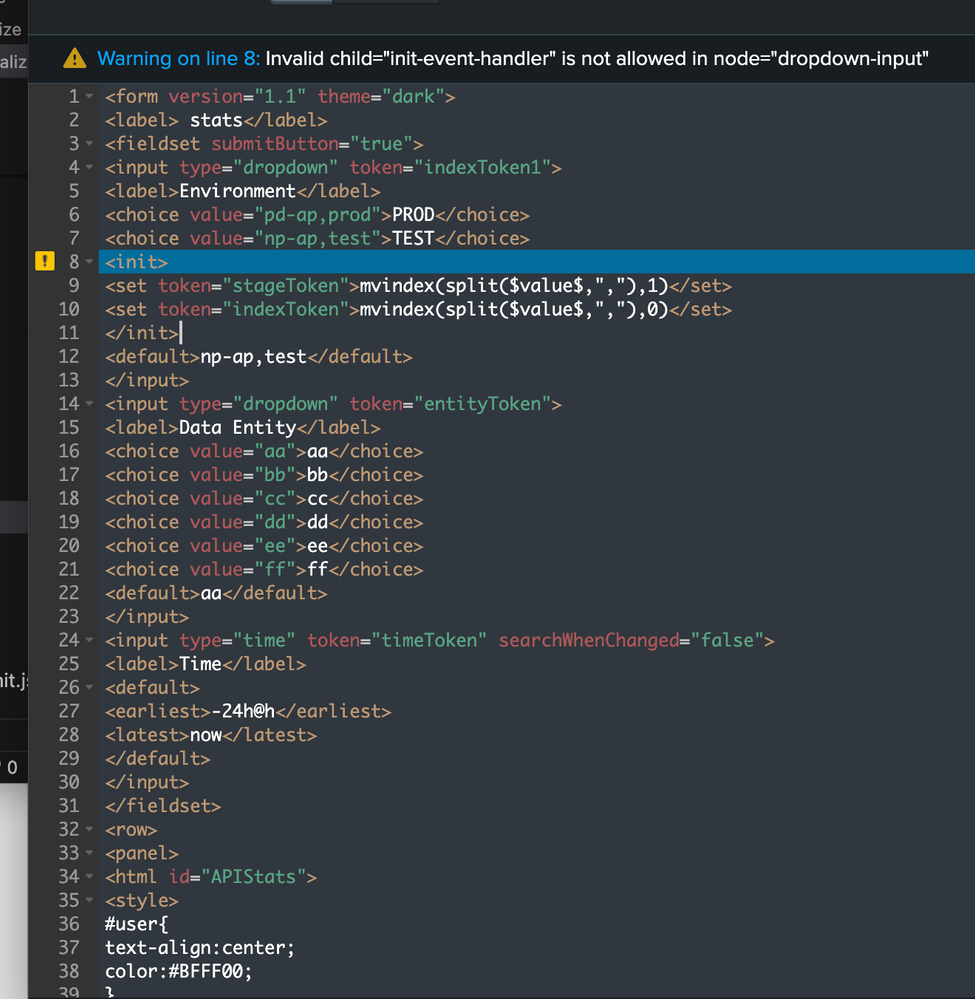The image size is (975, 999).
Task: Click 'indexToken1' attribute value on line 4
Action: coord(482,168)
